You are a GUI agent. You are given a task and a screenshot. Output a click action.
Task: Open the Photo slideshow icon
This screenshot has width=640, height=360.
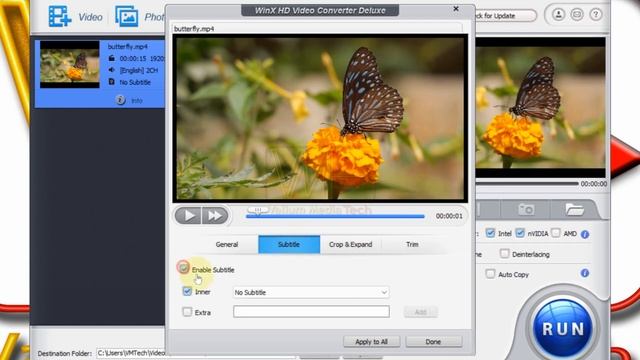pyautogui.click(x=127, y=16)
